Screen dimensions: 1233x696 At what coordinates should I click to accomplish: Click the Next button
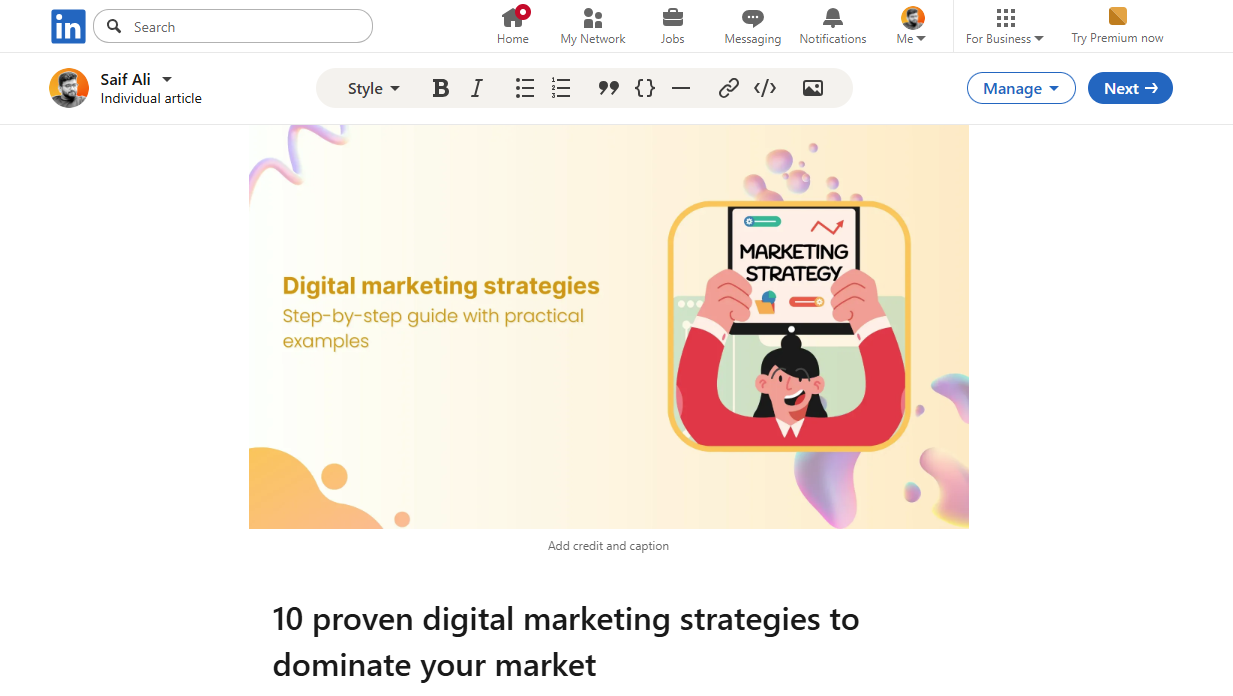[x=1130, y=88]
